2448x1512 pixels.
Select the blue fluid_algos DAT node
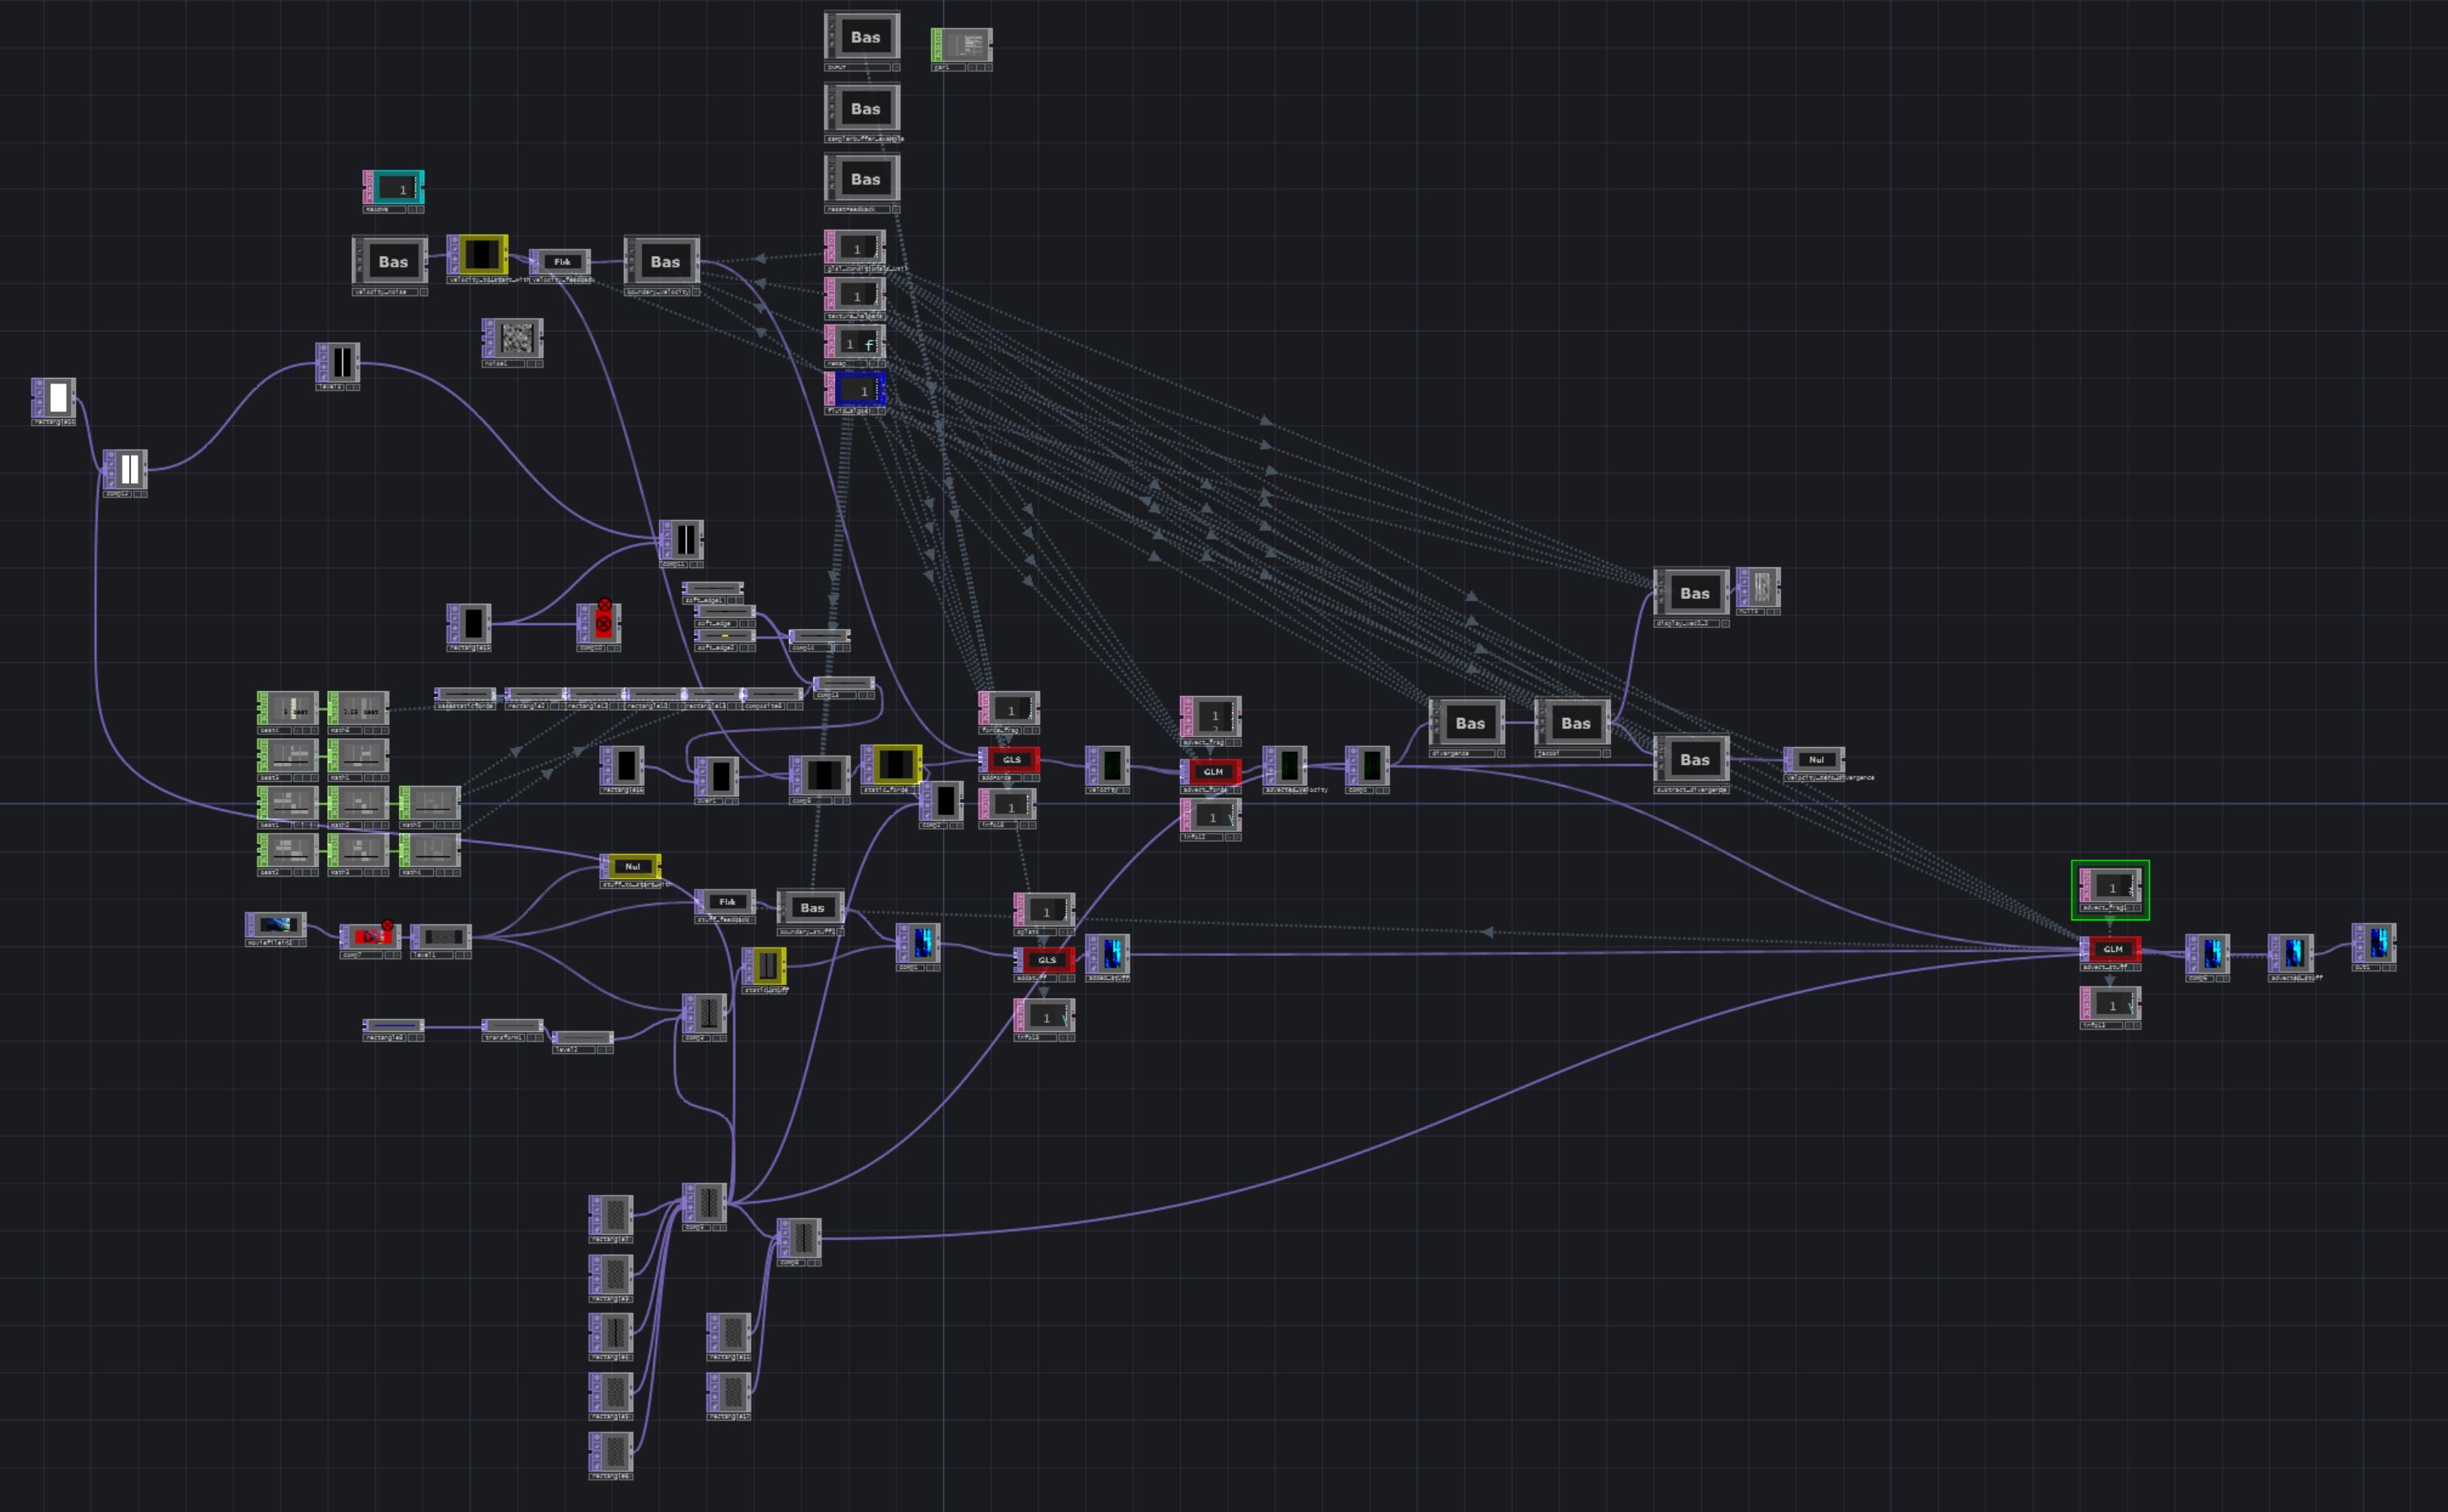click(857, 389)
